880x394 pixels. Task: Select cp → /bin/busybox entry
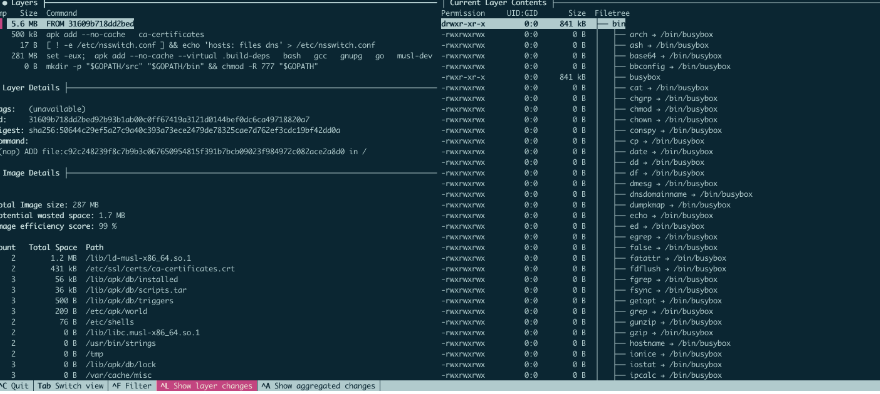[x=667, y=141]
